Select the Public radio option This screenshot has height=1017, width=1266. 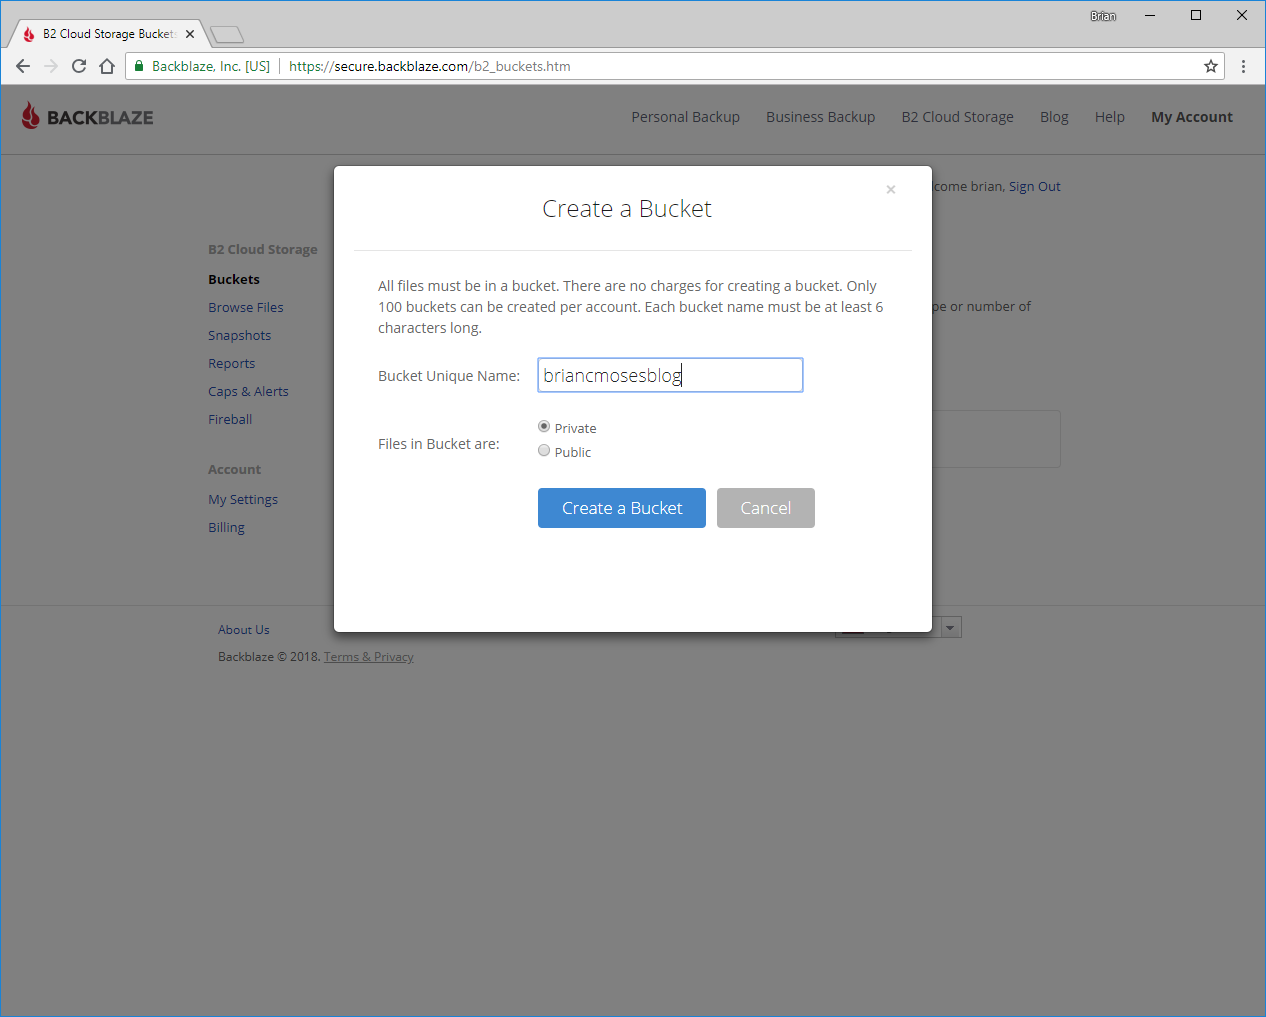pyautogui.click(x=544, y=451)
